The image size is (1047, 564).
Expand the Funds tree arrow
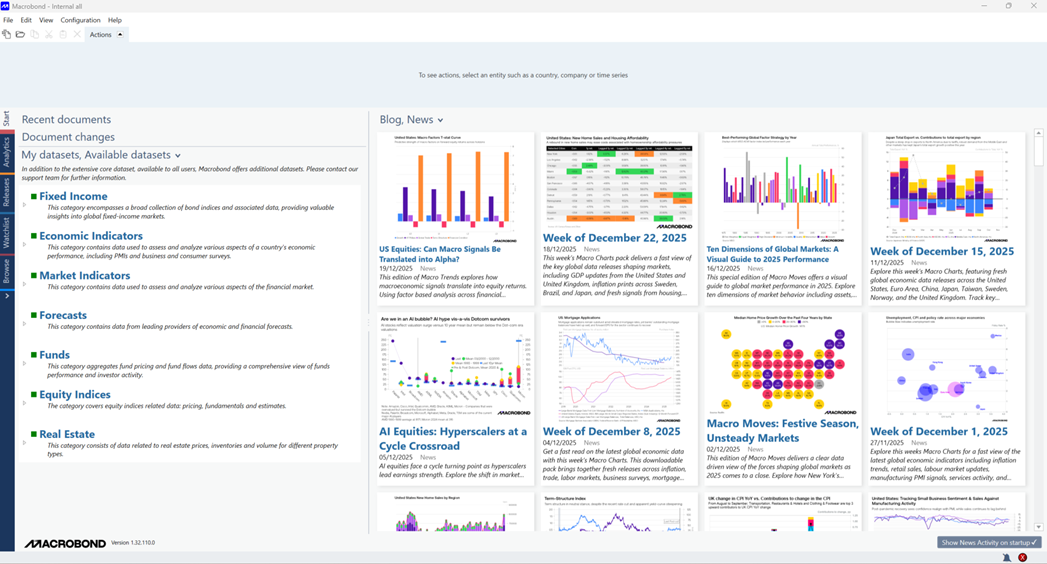pos(25,363)
